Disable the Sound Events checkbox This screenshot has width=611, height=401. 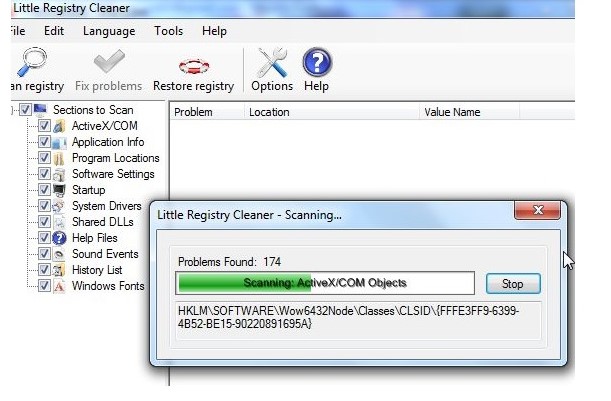pyautogui.click(x=44, y=254)
